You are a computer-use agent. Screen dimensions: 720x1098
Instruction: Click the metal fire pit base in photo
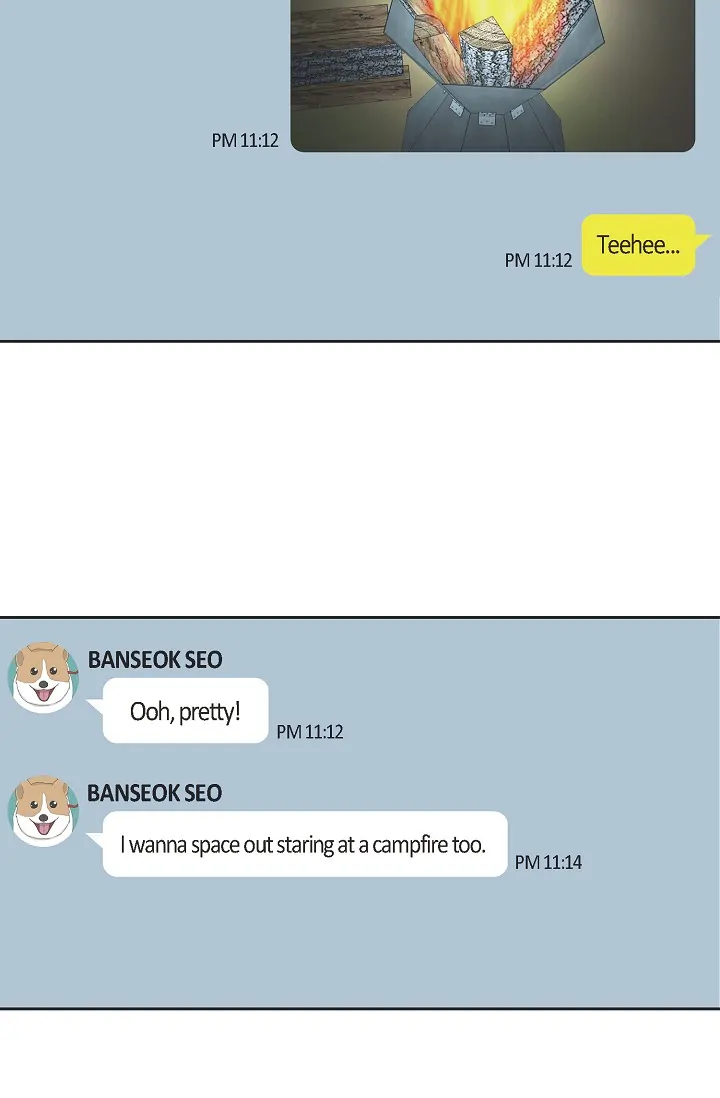tap(483, 119)
